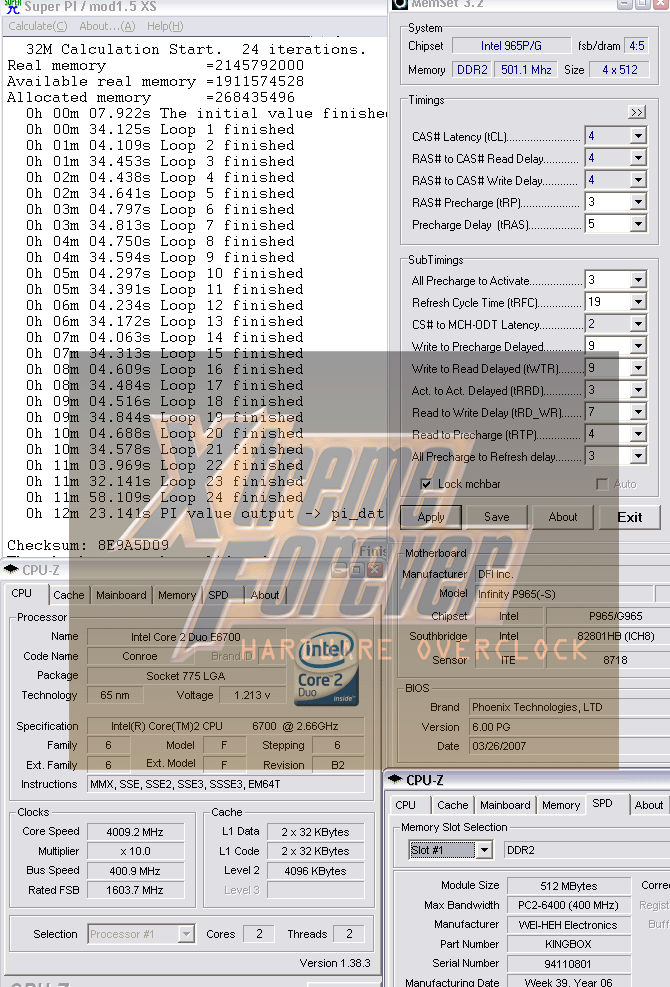The width and height of the screenshot is (670, 987).
Task: Toggle the Lock mchbar checkbox
Action: (426, 484)
